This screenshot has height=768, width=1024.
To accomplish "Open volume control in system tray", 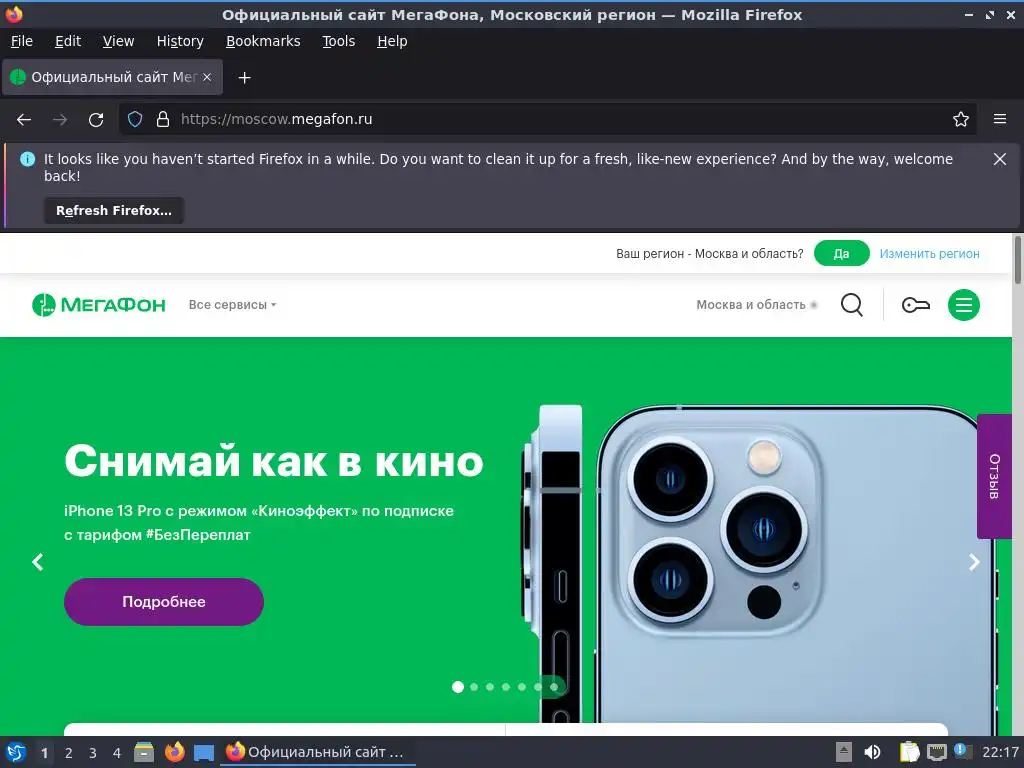I will [872, 752].
